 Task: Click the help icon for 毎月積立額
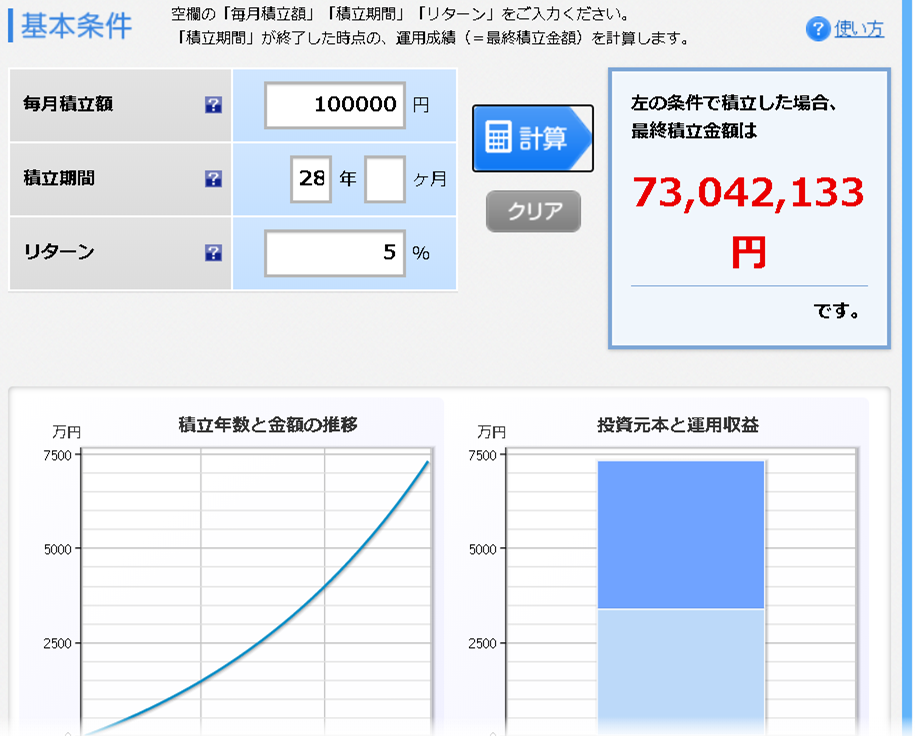213,104
